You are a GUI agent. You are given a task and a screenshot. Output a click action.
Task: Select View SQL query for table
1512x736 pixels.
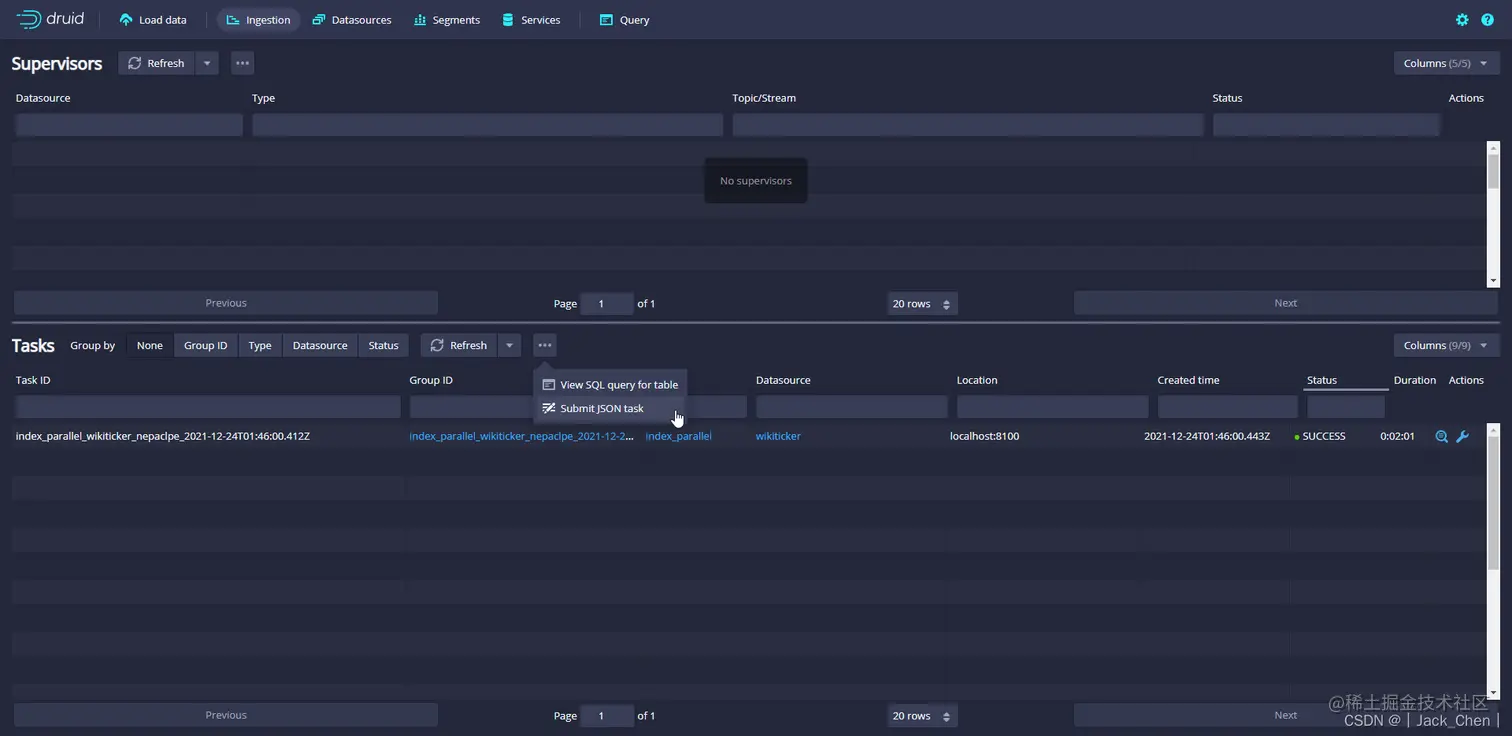[x=610, y=384]
